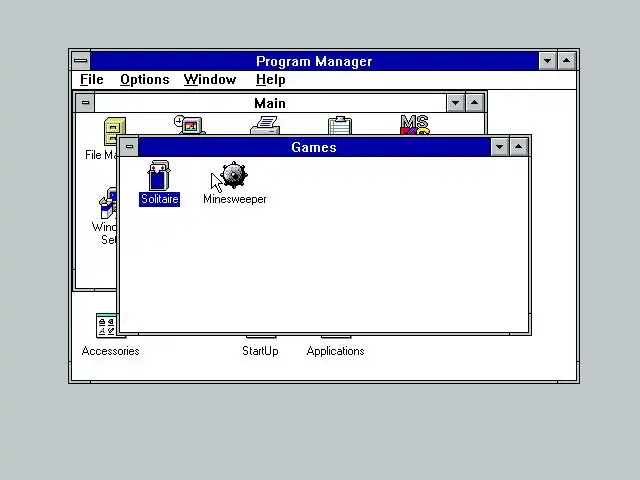The width and height of the screenshot is (640, 480).
Task: Minimize the Games window
Action: tap(499, 147)
